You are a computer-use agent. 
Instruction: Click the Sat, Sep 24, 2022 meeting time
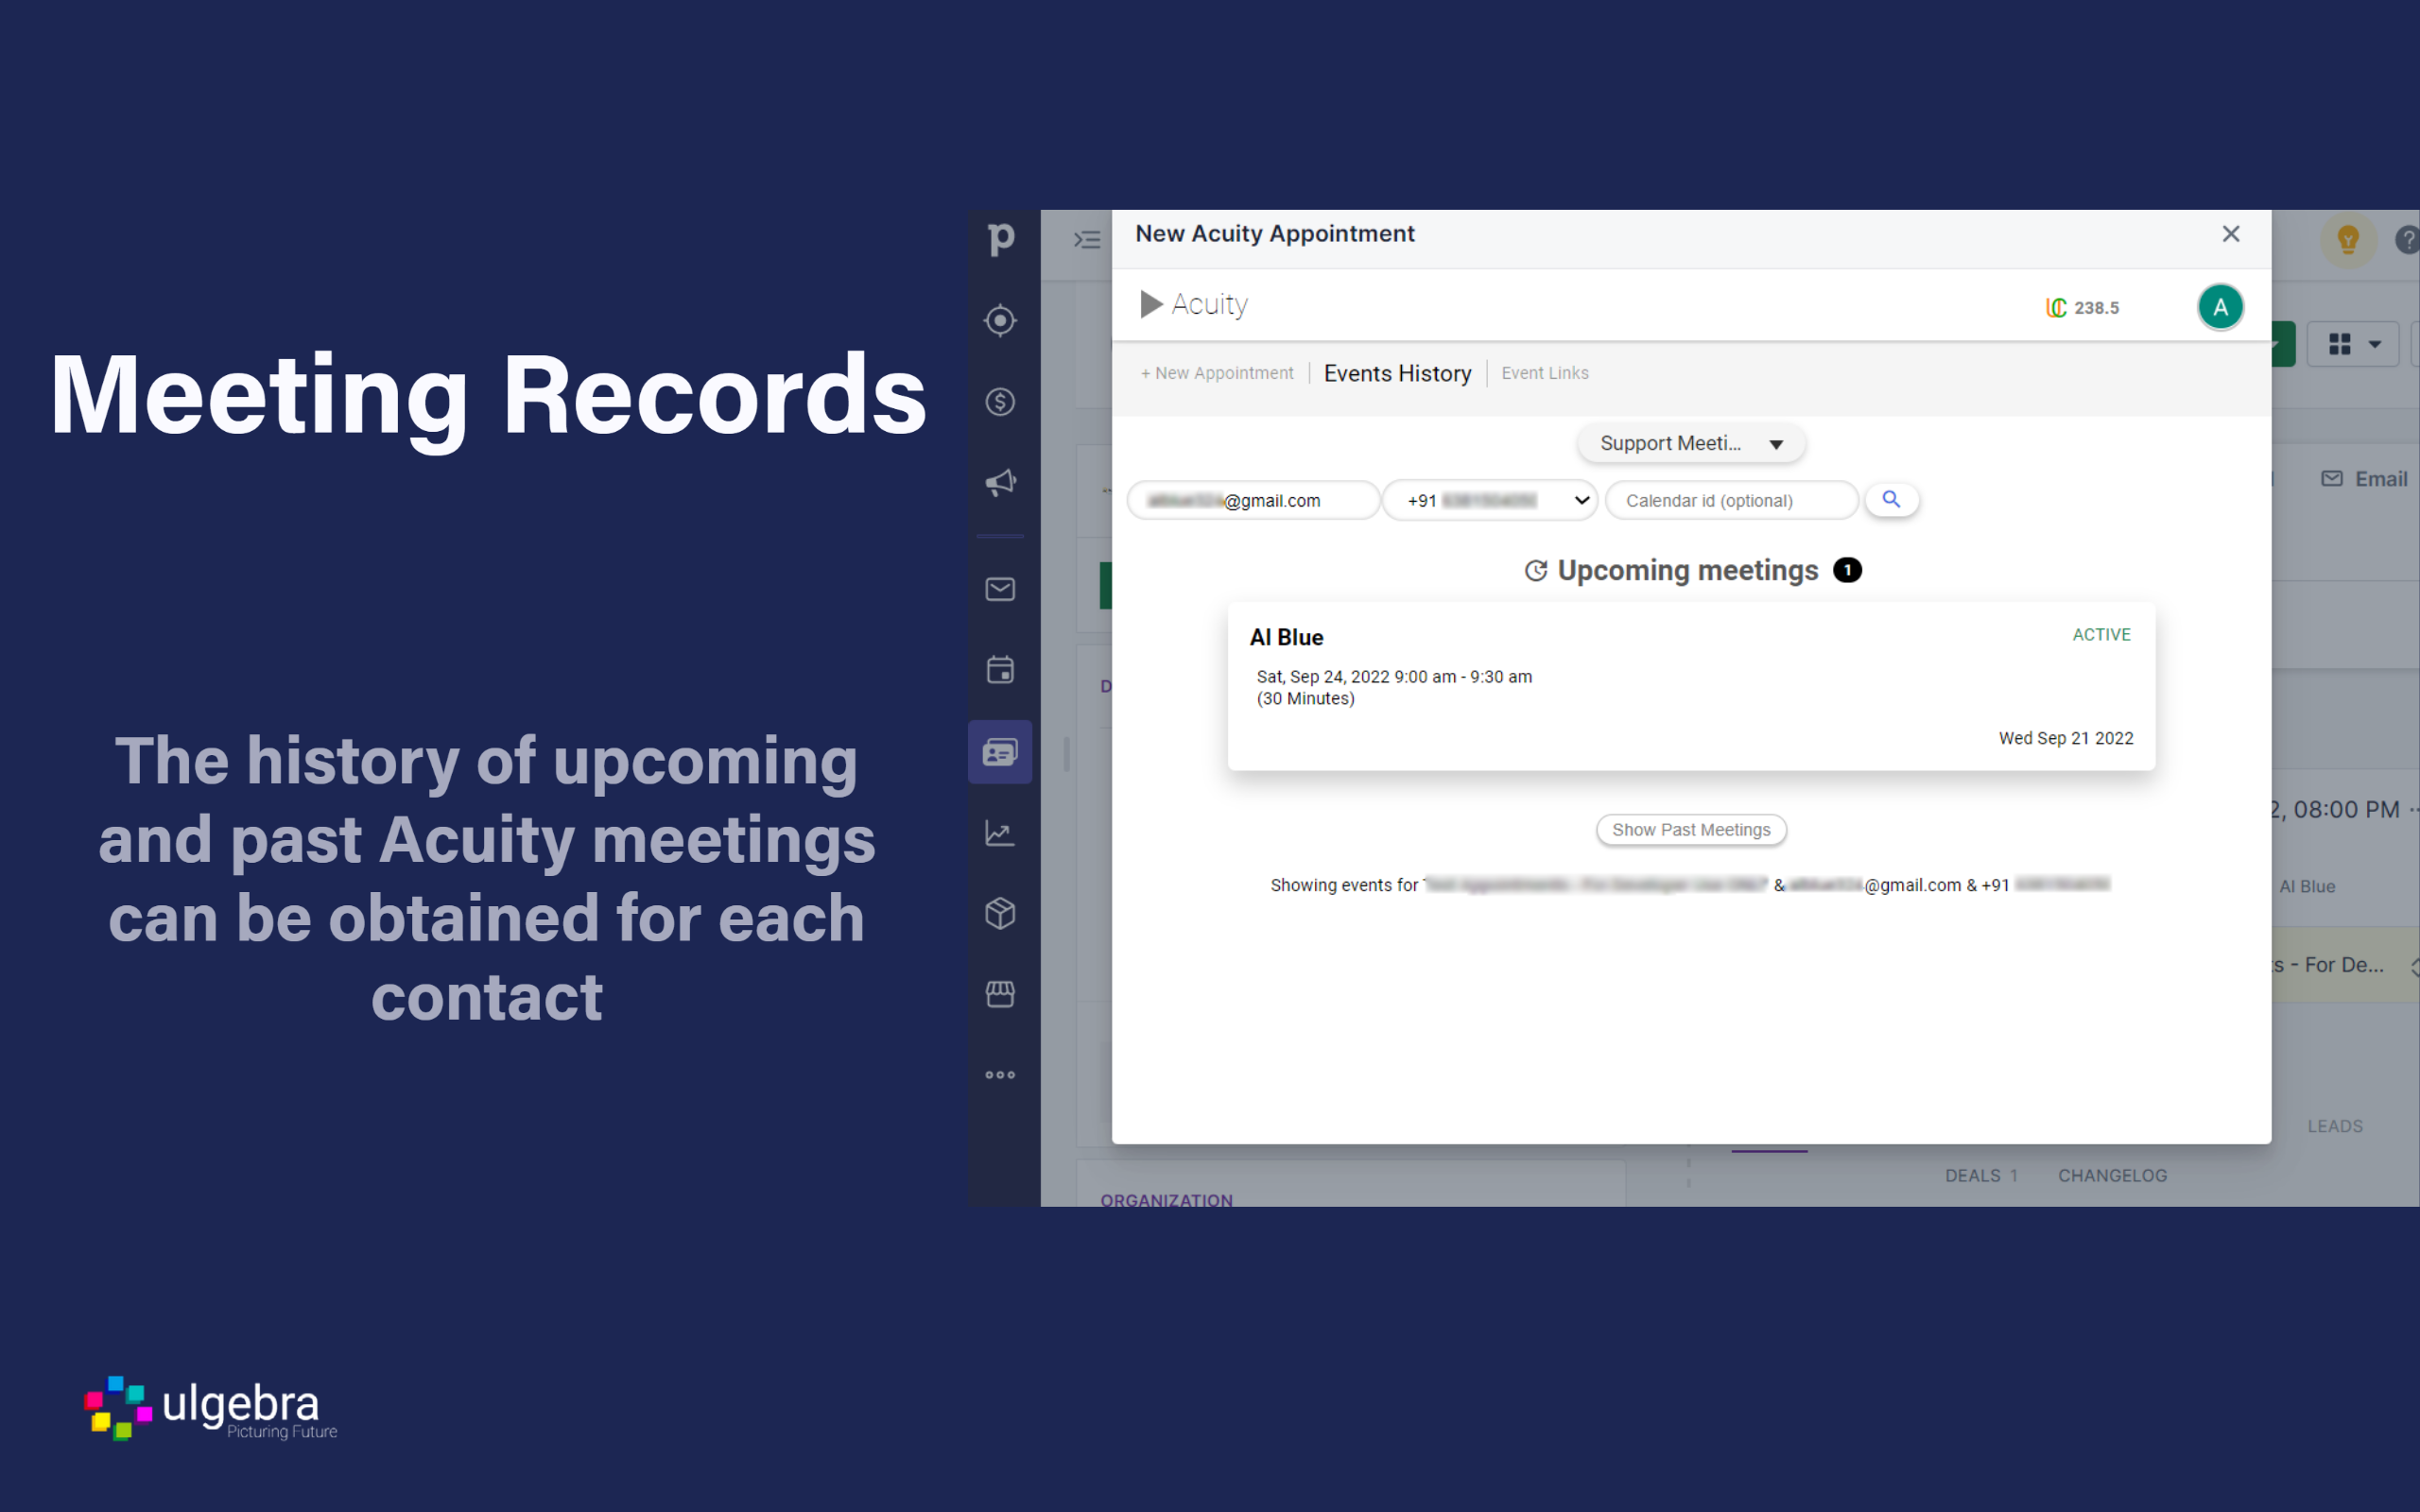click(x=1394, y=677)
